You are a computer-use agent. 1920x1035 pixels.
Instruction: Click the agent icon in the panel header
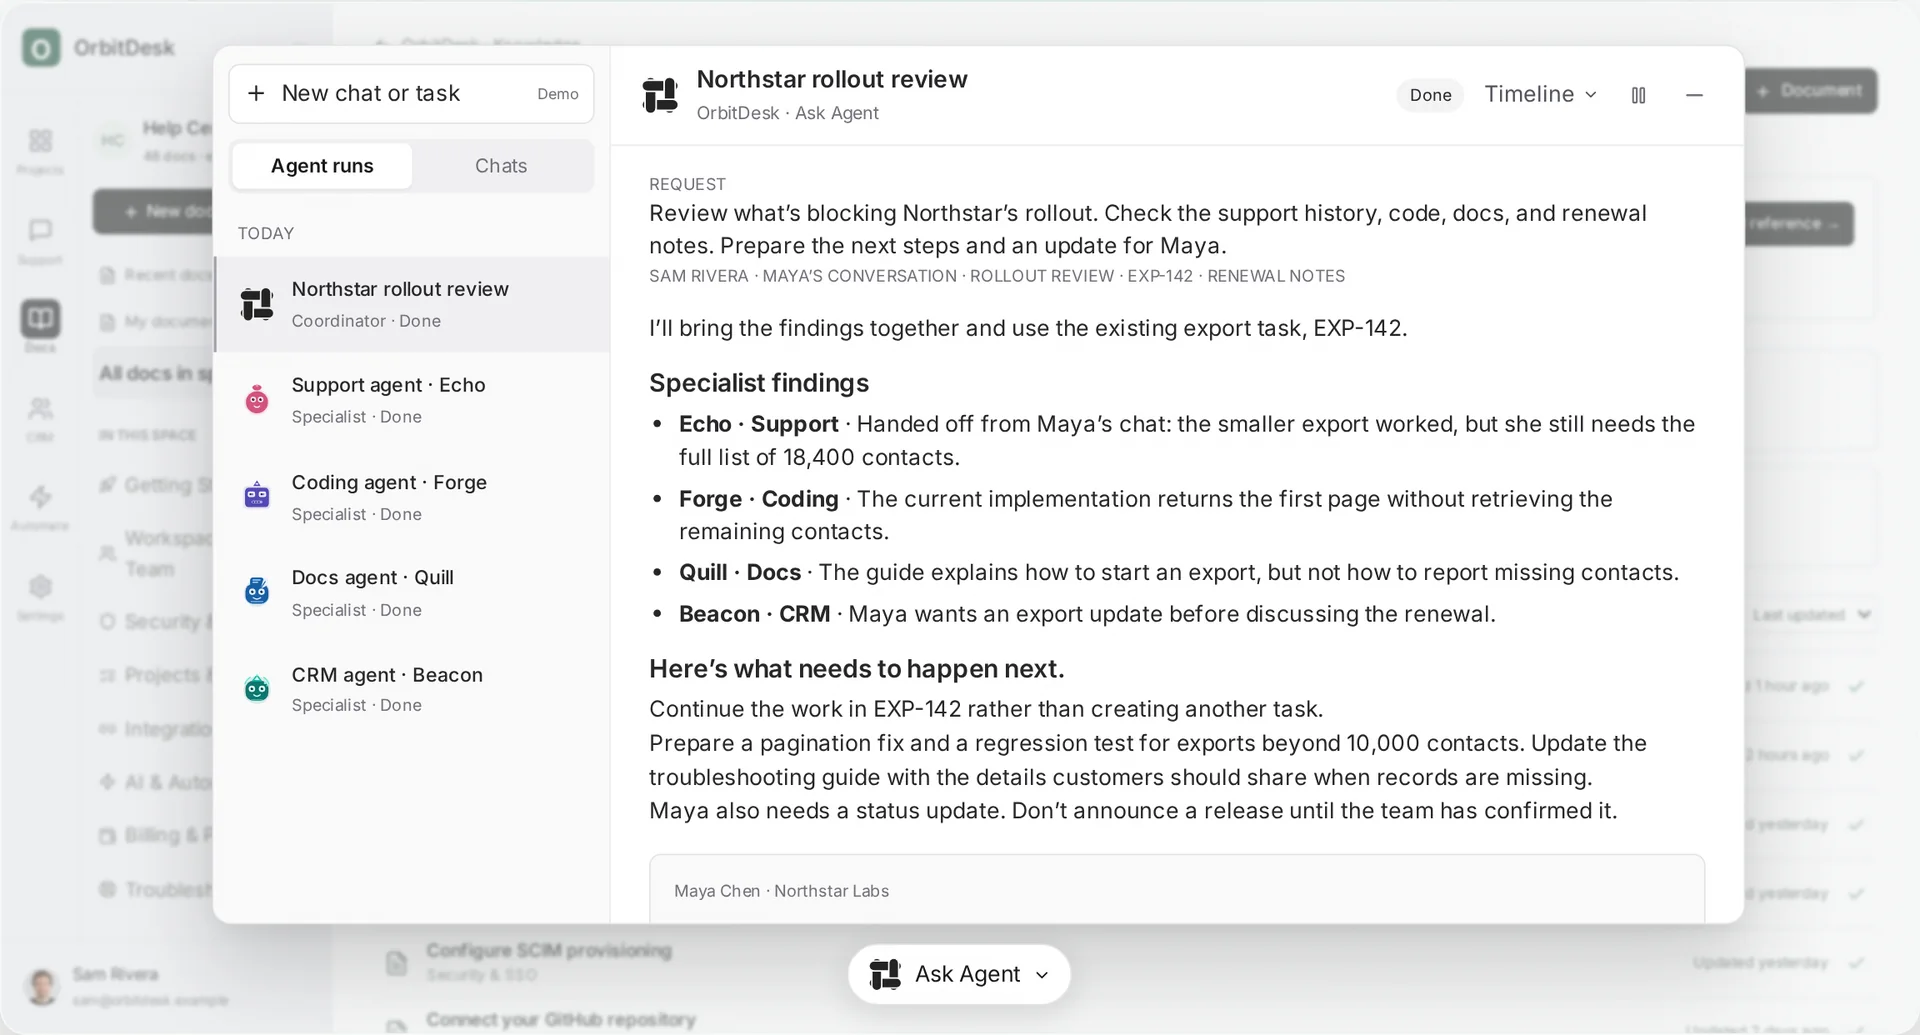coord(660,95)
